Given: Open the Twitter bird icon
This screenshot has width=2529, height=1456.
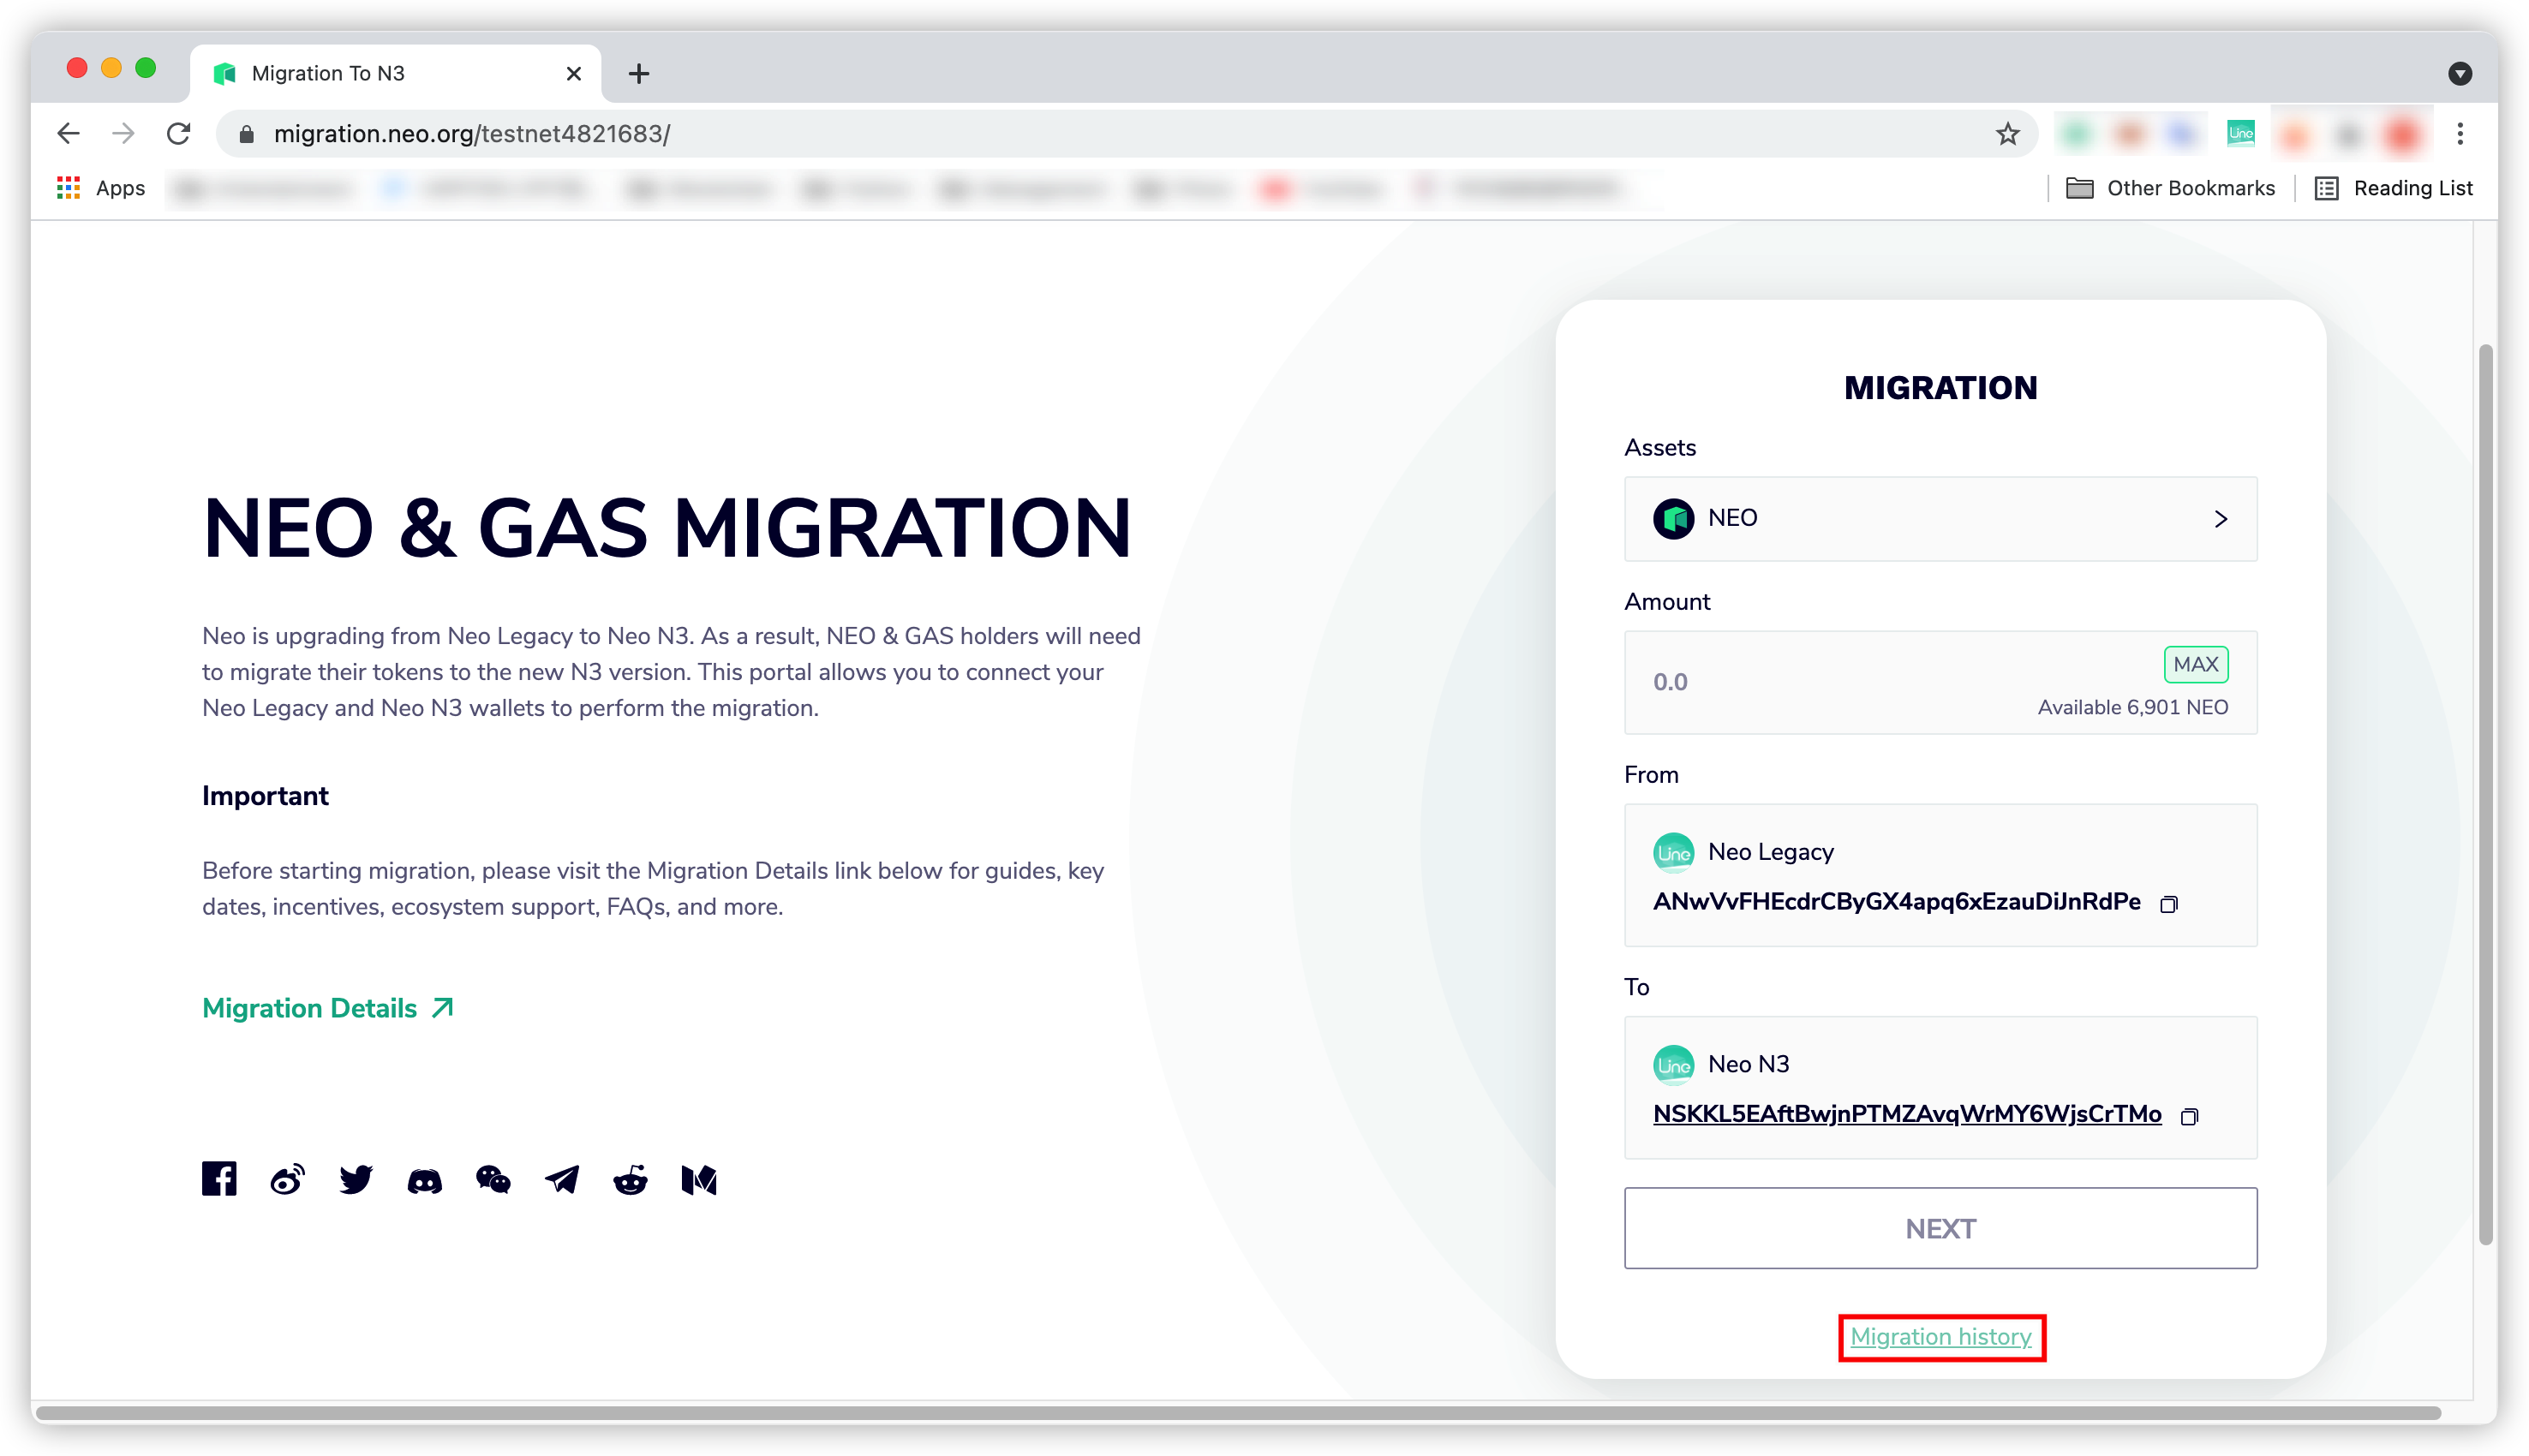Looking at the screenshot, I should coord(356,1180).
